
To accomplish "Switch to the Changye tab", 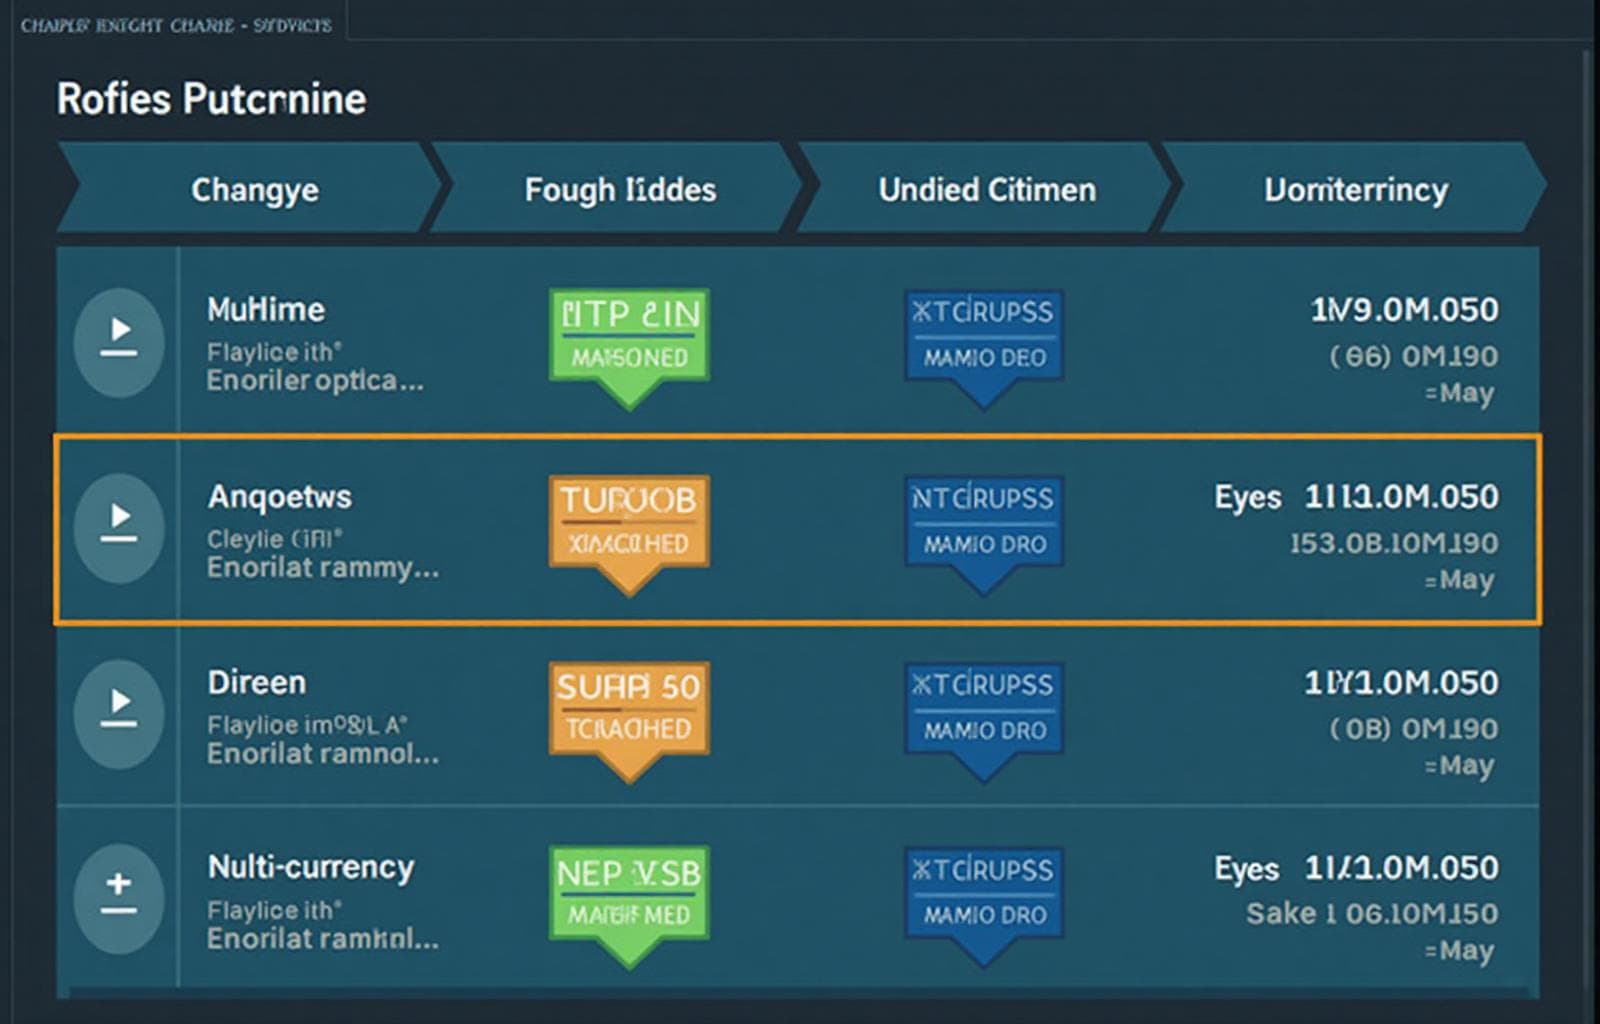I will (256, 189).
